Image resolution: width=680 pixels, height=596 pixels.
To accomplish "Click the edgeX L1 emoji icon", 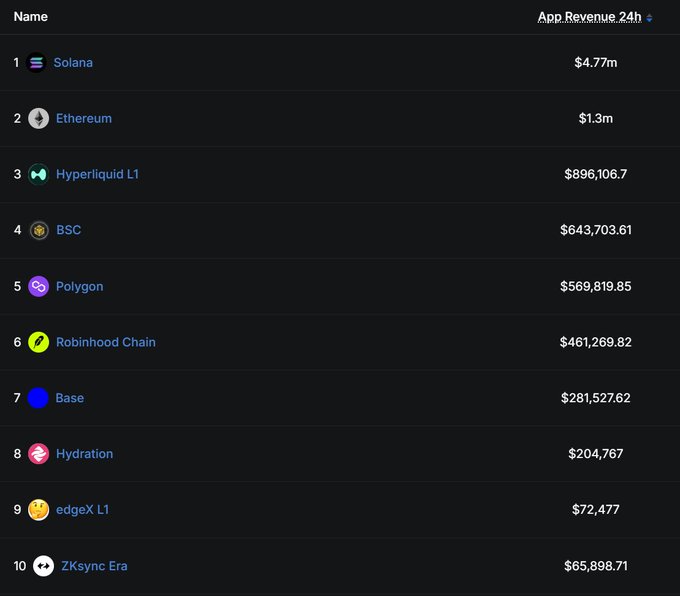I will (x=39, y=510).
